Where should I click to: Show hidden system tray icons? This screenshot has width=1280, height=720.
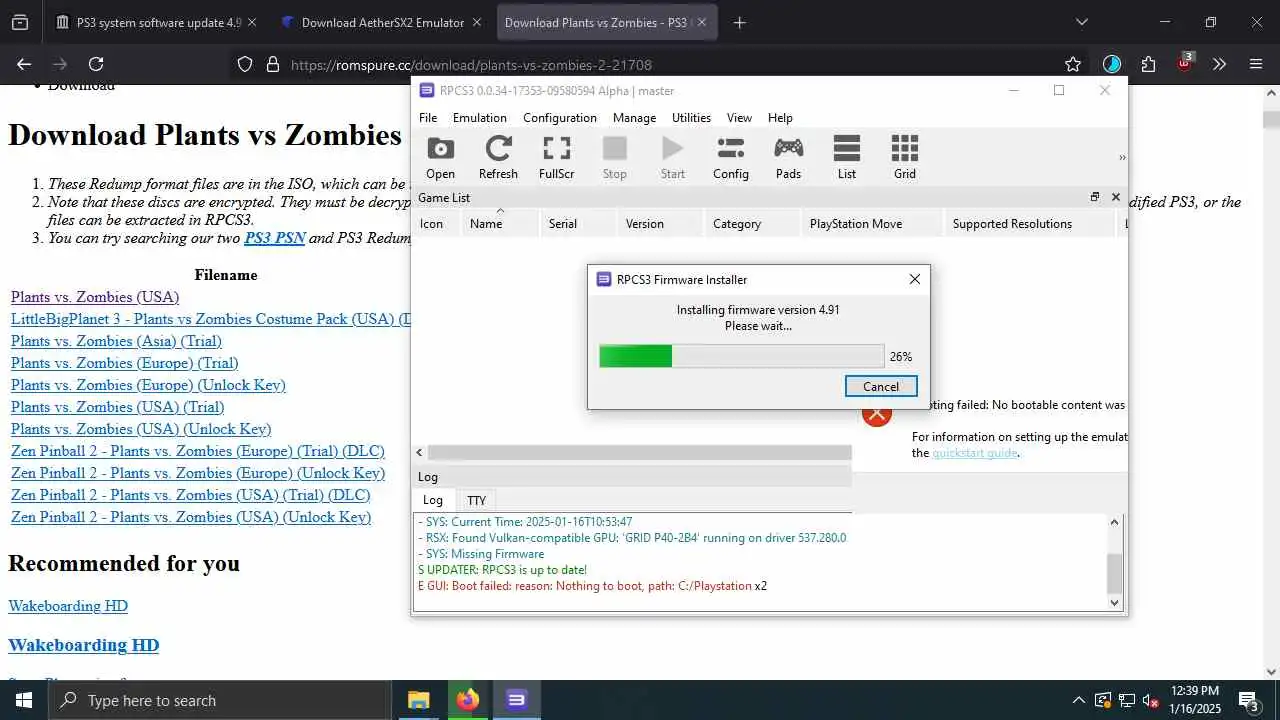pyautogui.click(x=1078, y=700)
